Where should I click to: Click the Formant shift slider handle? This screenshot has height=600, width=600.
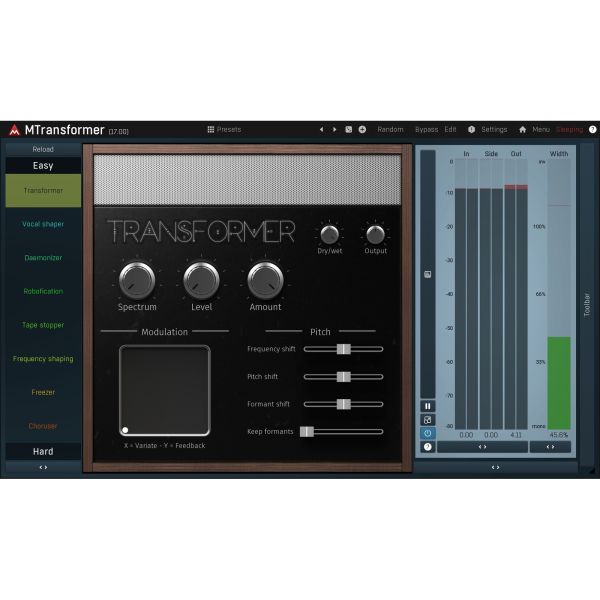pos(344,404)
